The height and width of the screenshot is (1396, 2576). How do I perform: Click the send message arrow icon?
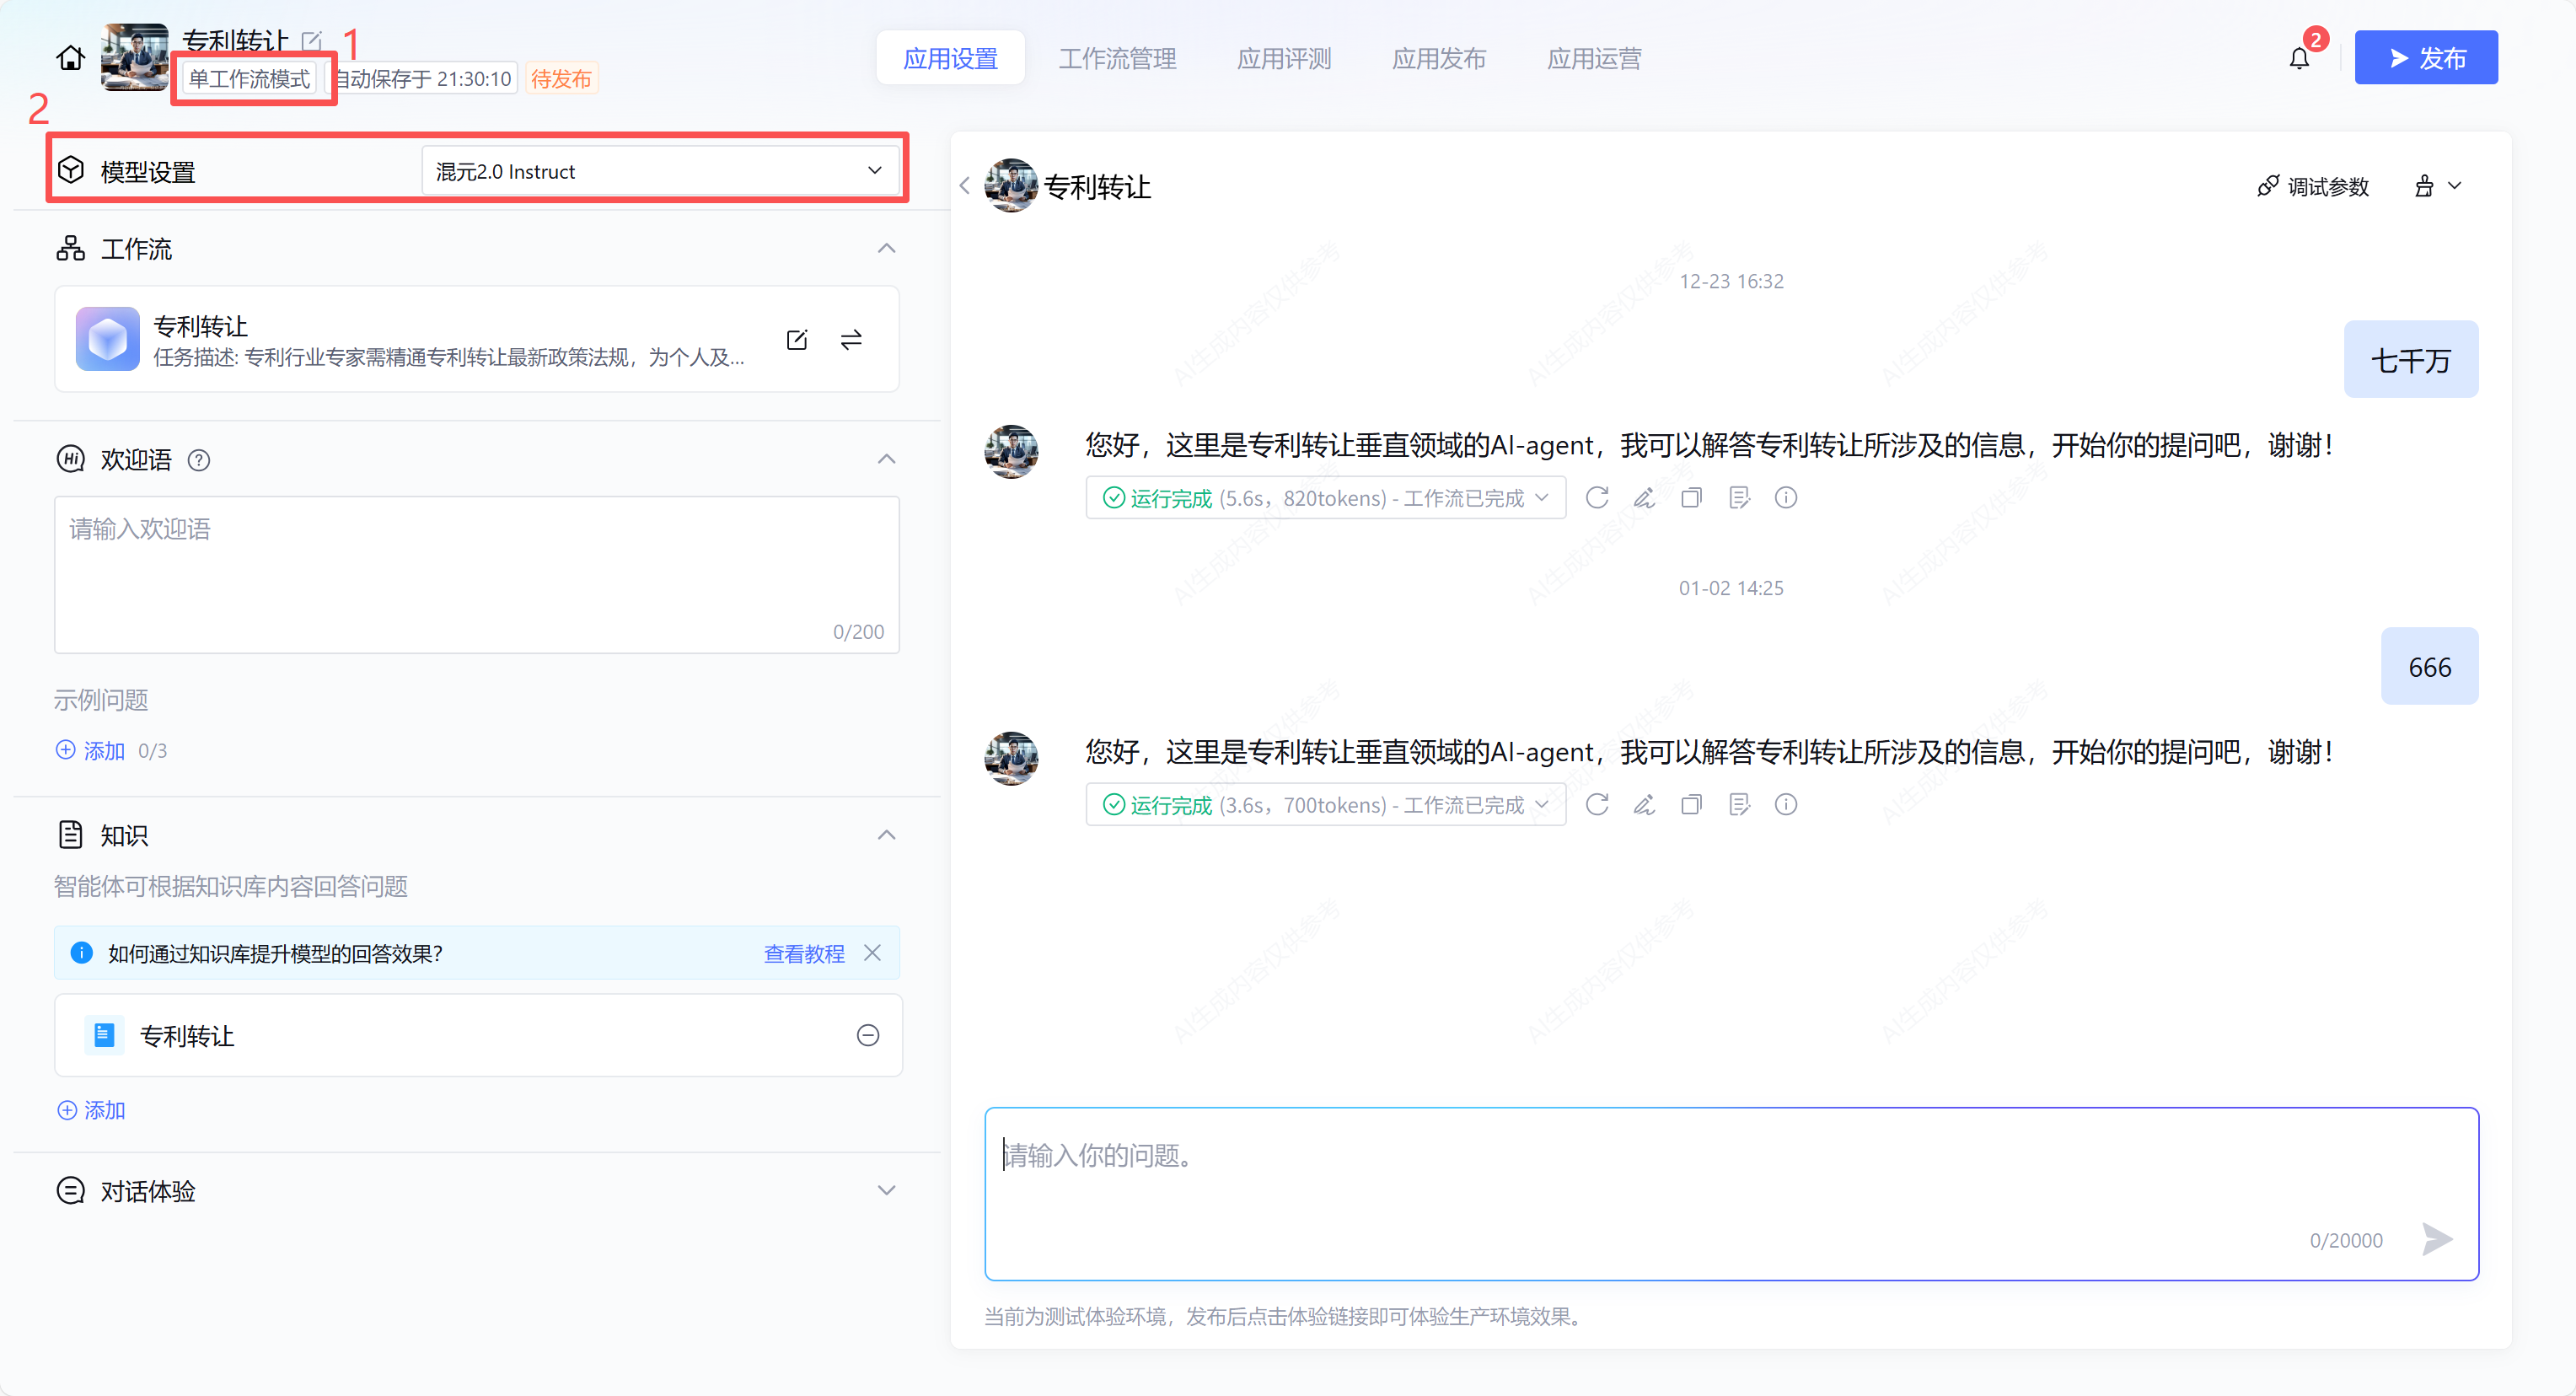coord(2437,1239)
